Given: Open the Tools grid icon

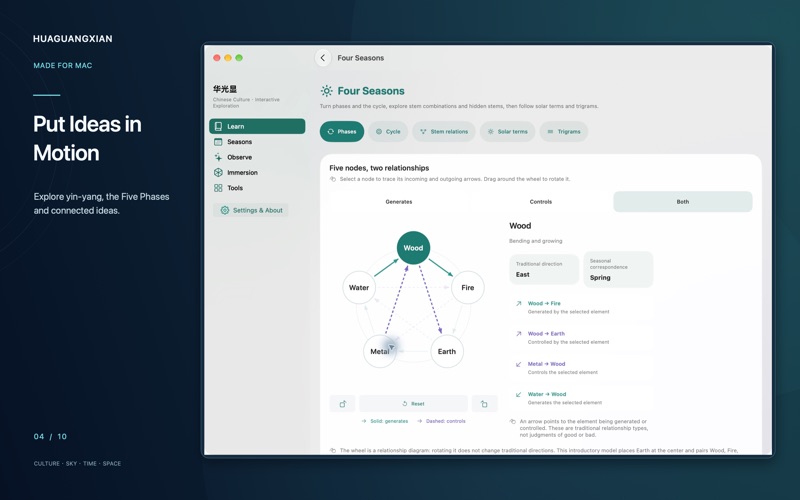Looking at the screenshot, I should pos(218,188).
